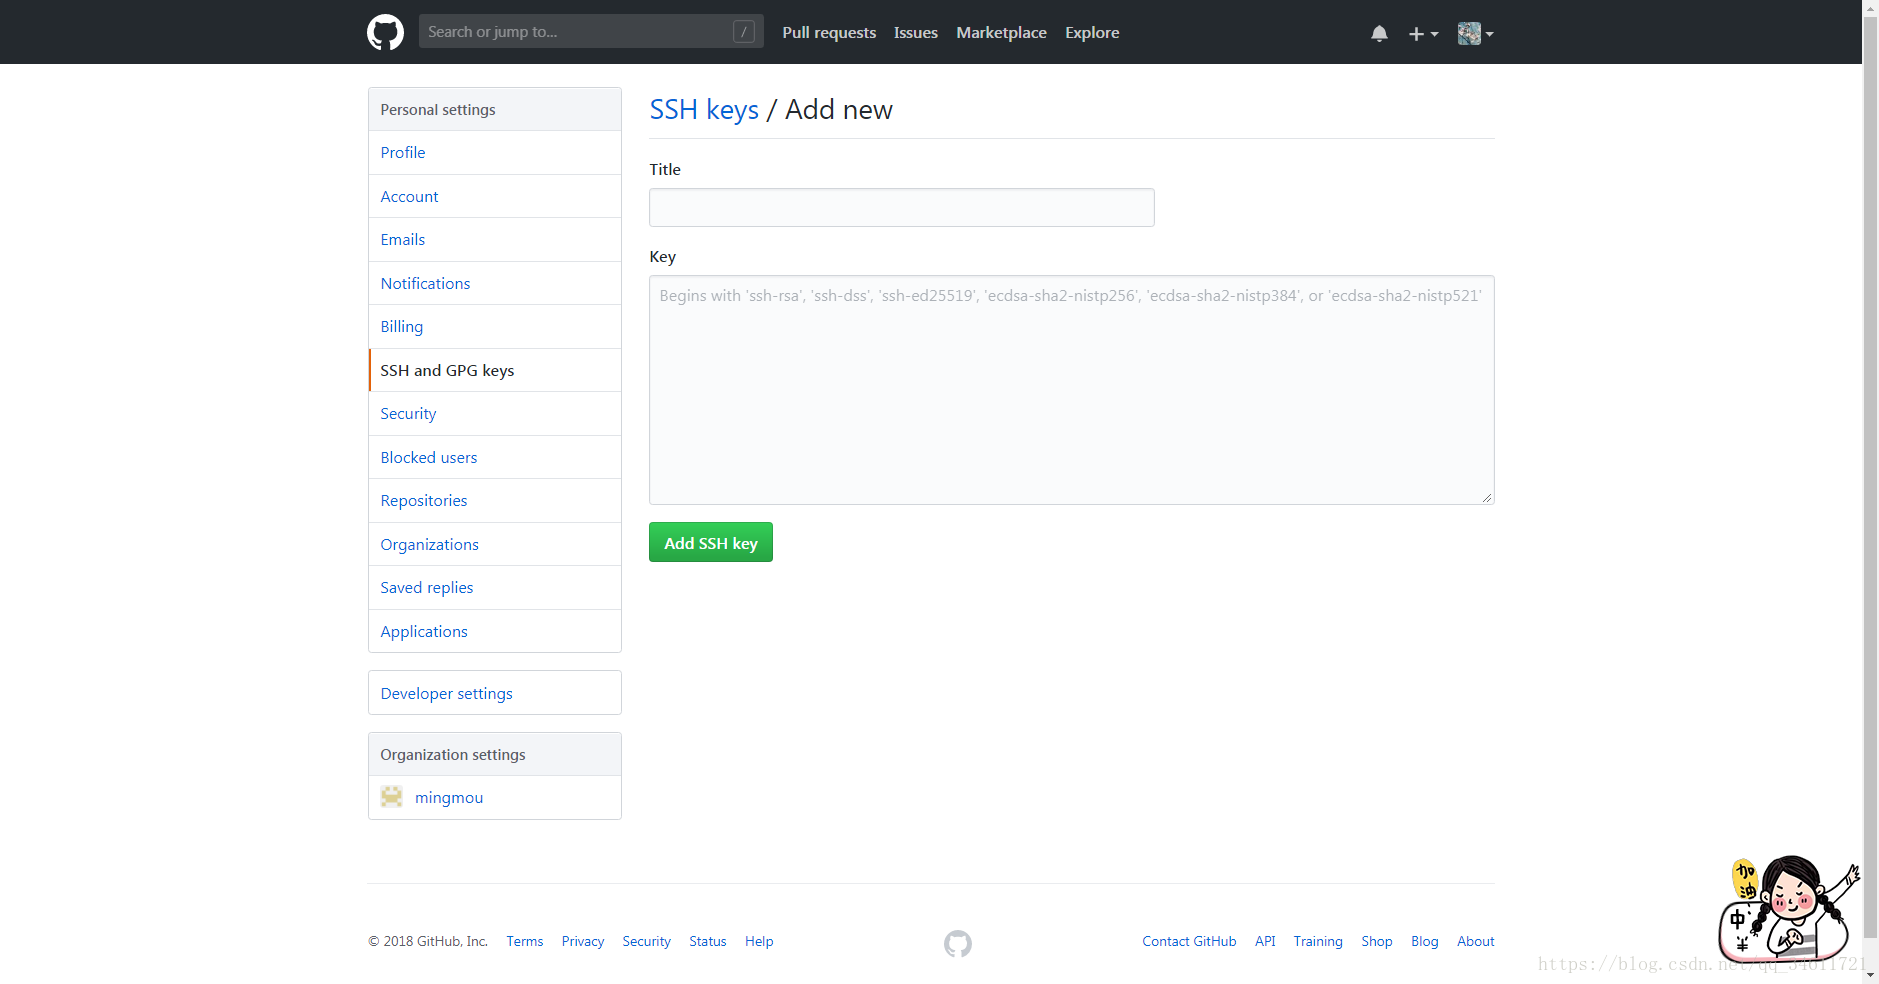Select Profile in settings sidebar
This screenshot has width=1879, height=984.
[495, 152]
